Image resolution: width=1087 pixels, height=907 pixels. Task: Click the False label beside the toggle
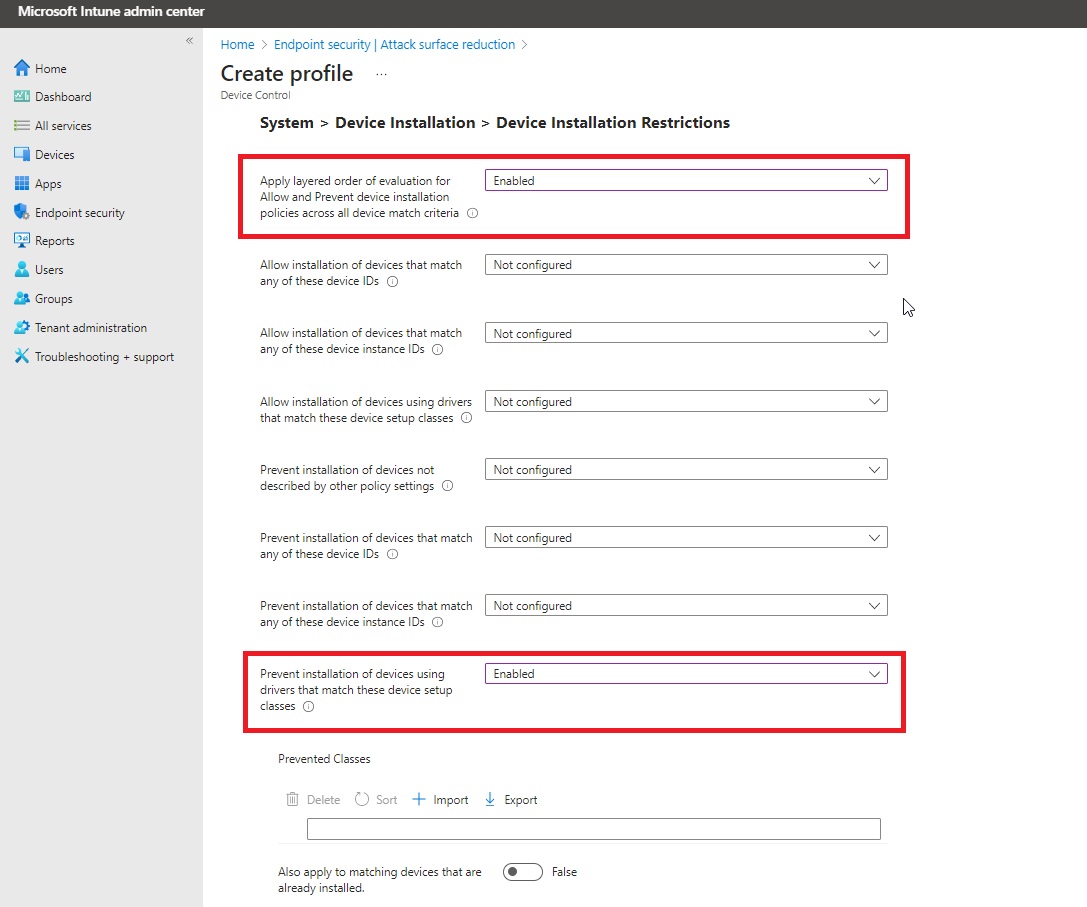pyautogui.click(x=564, y=872)
